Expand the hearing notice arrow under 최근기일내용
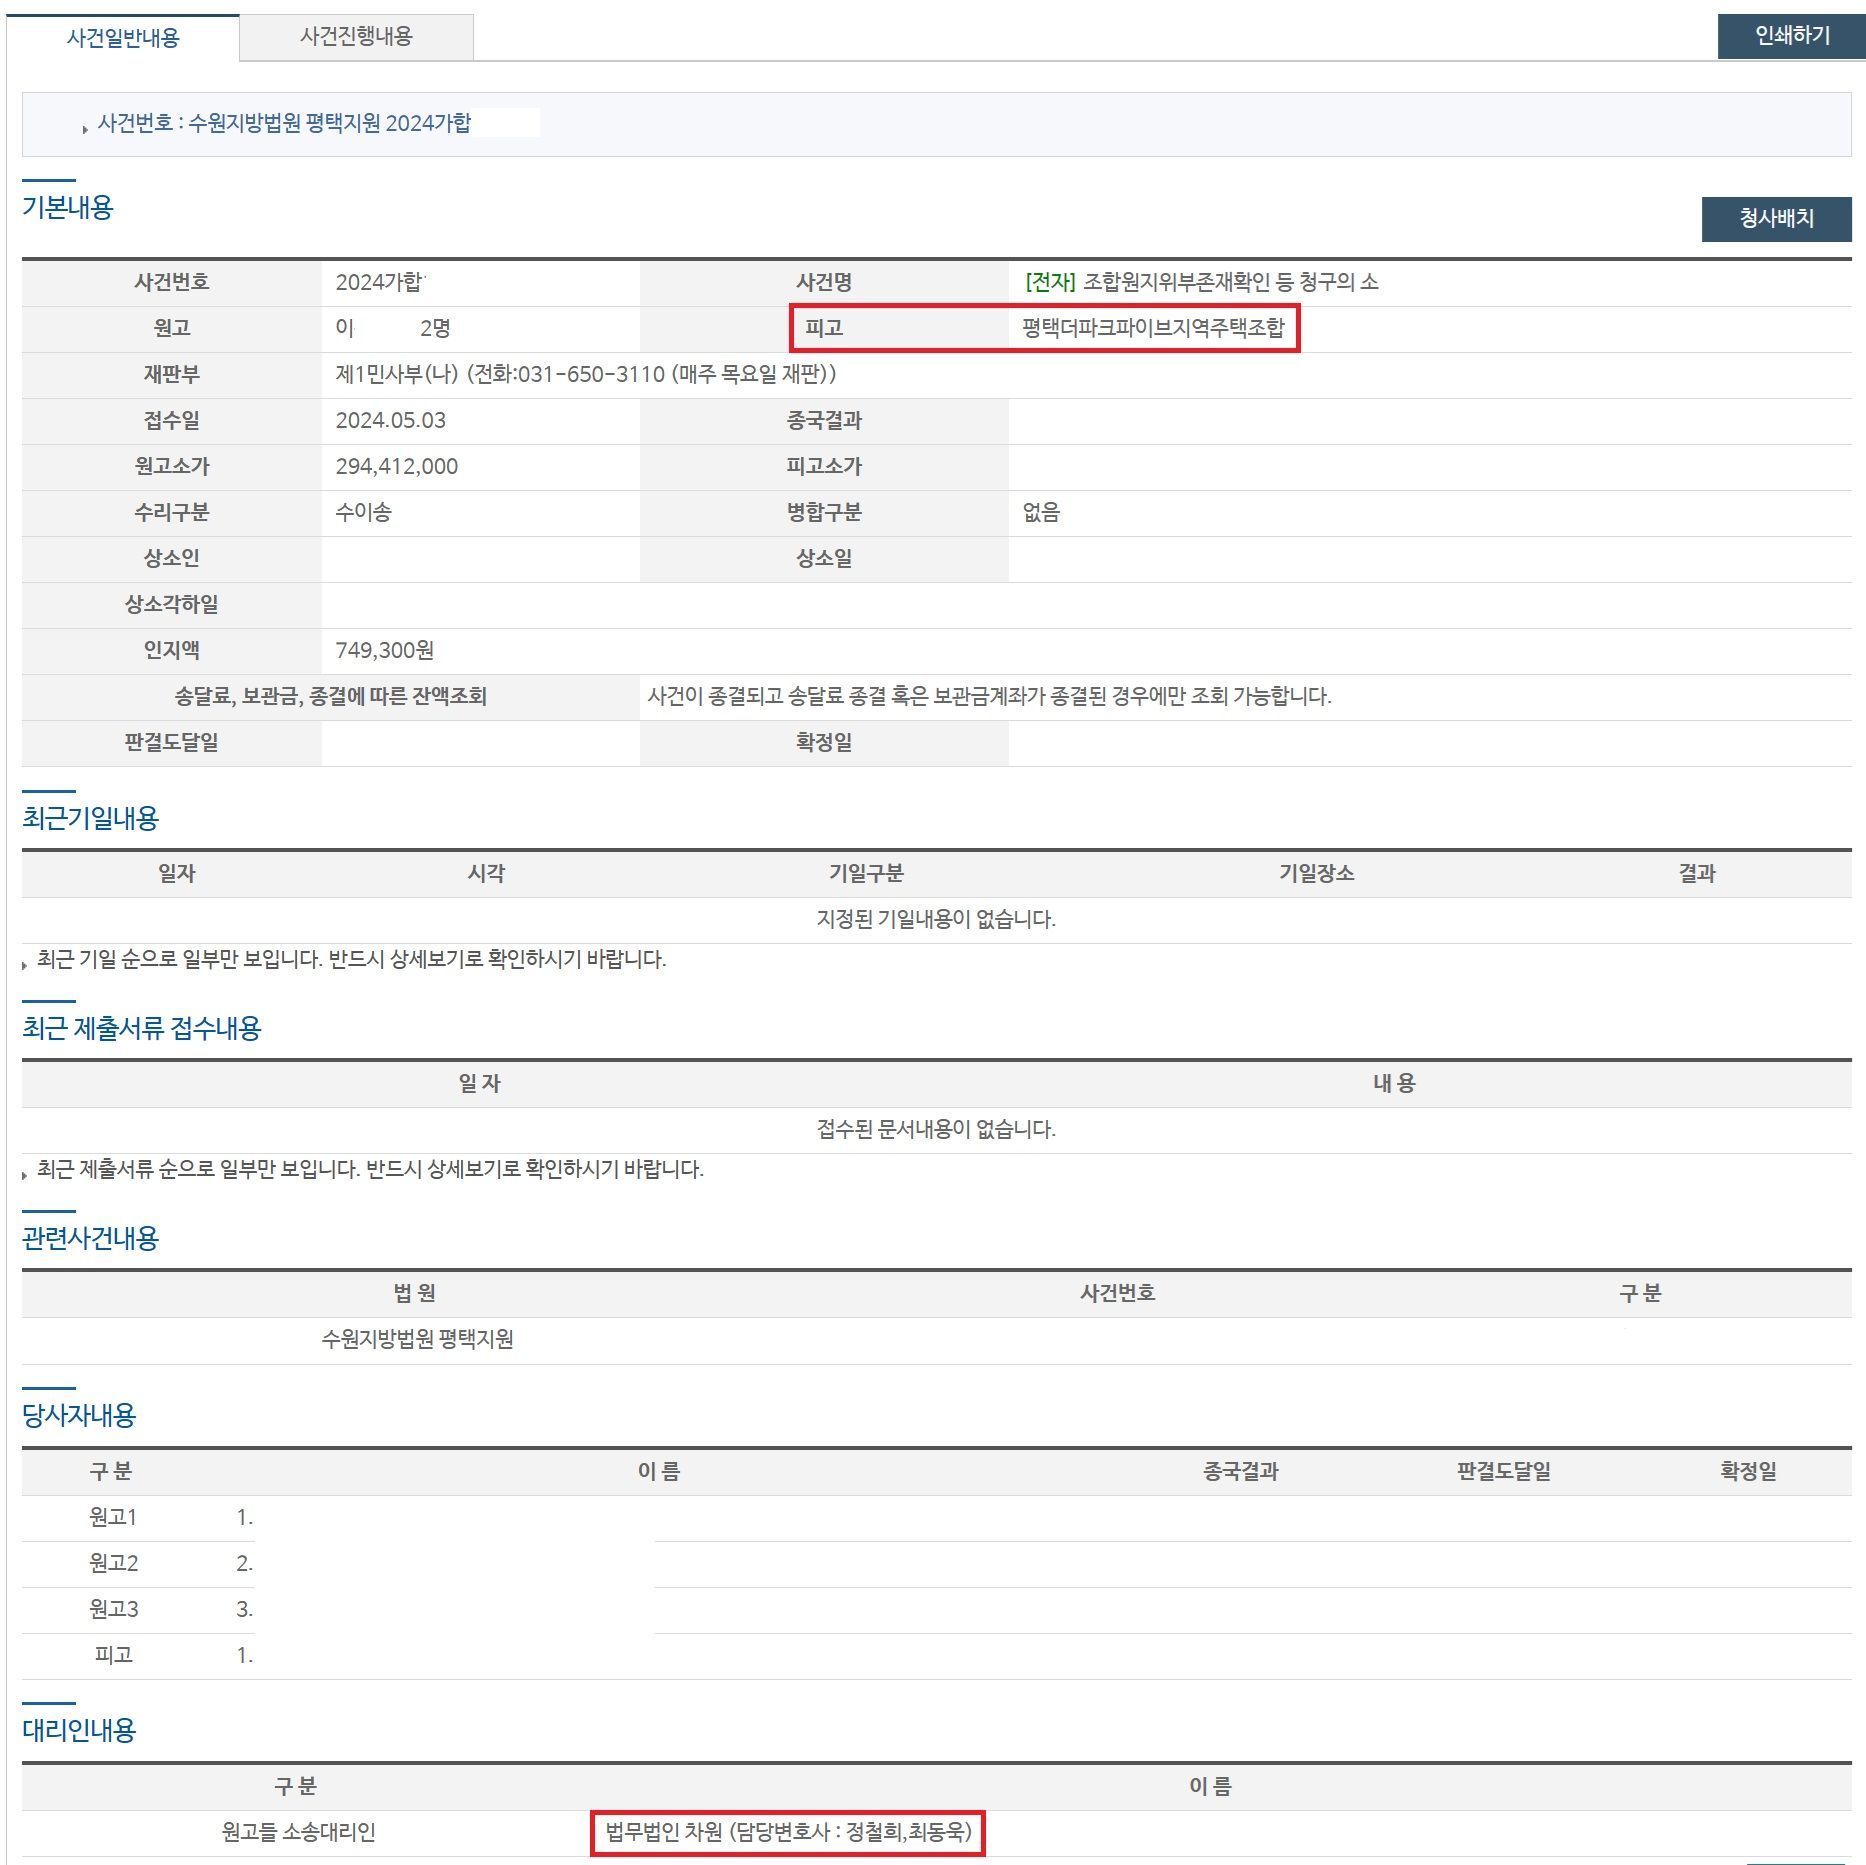 22,961
